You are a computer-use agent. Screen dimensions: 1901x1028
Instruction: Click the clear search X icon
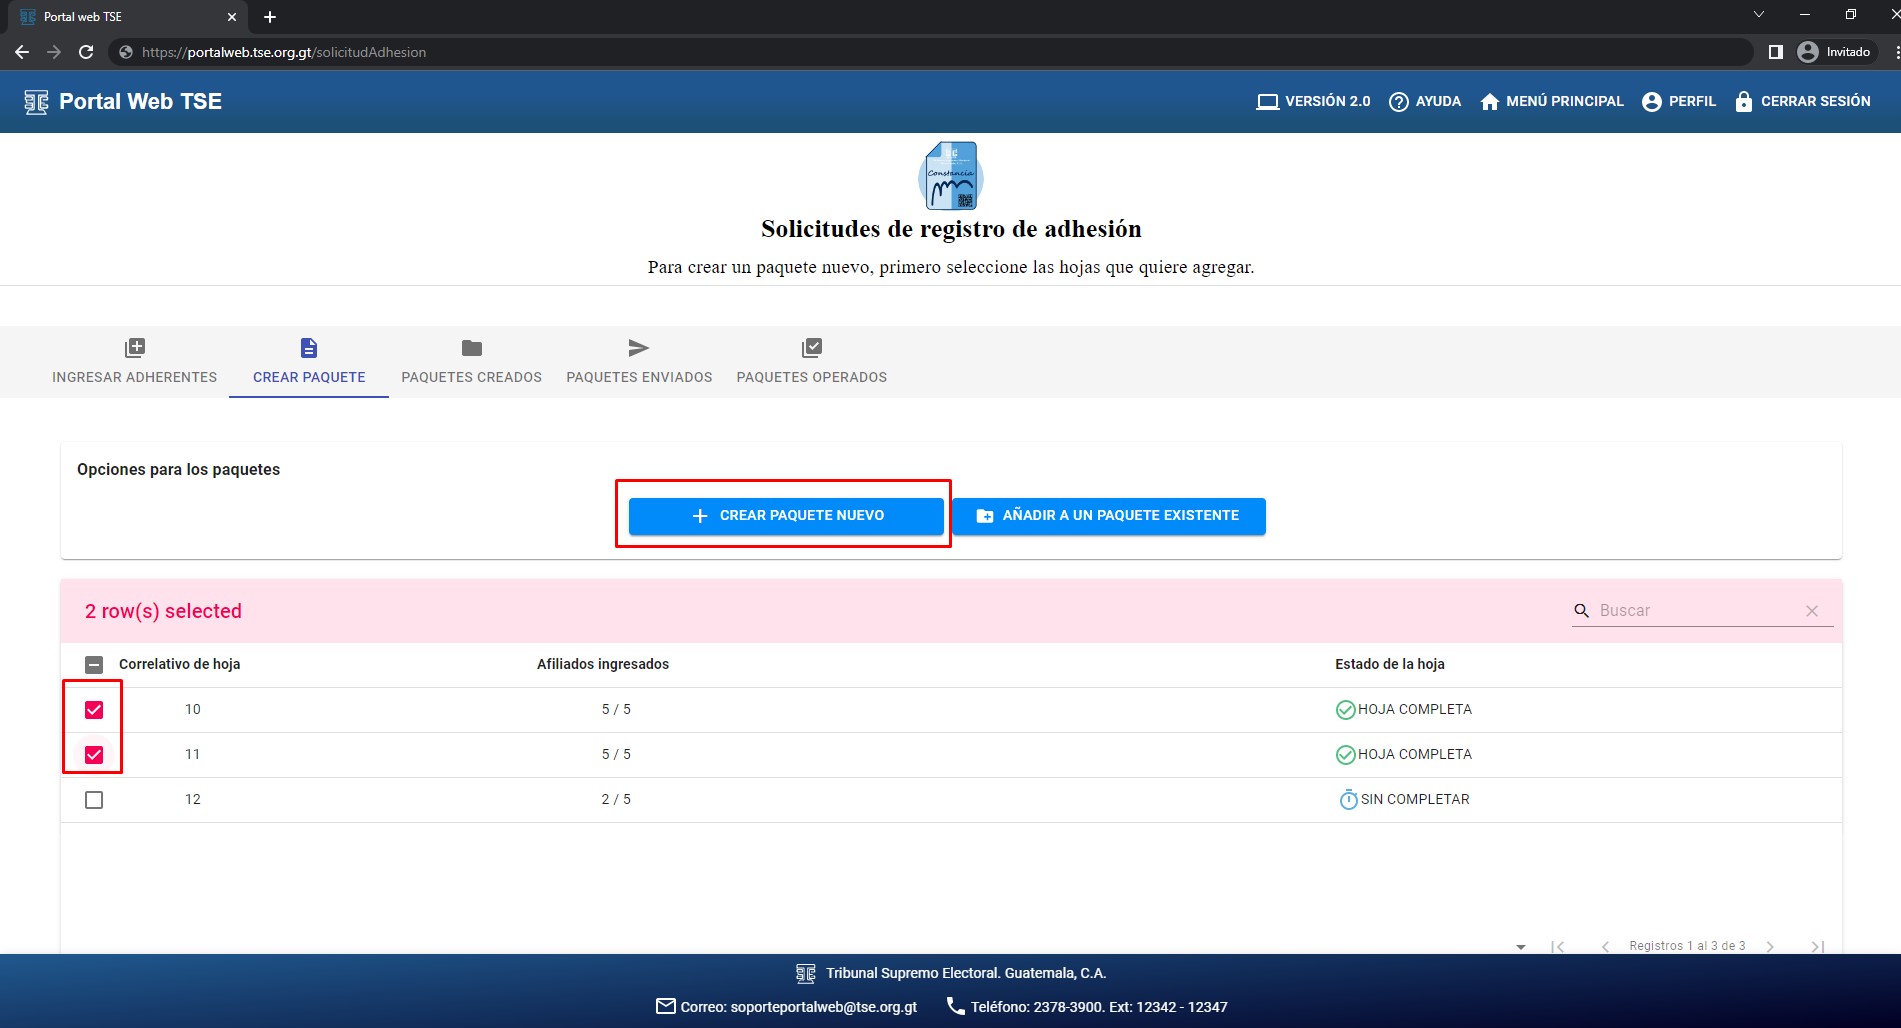[1811, 611]
